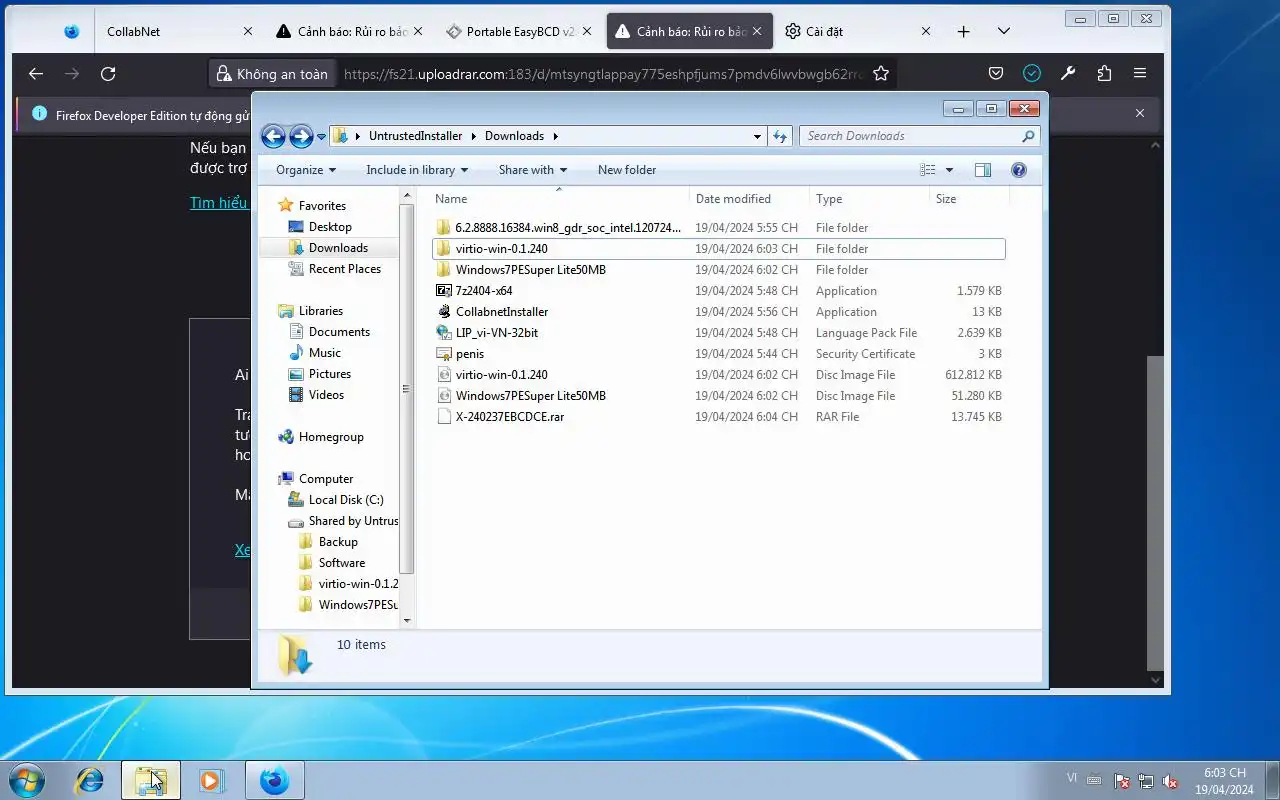Change the view layout icon
The width and height of the screenshot is (1280, 800).
(x=928, y=170)
